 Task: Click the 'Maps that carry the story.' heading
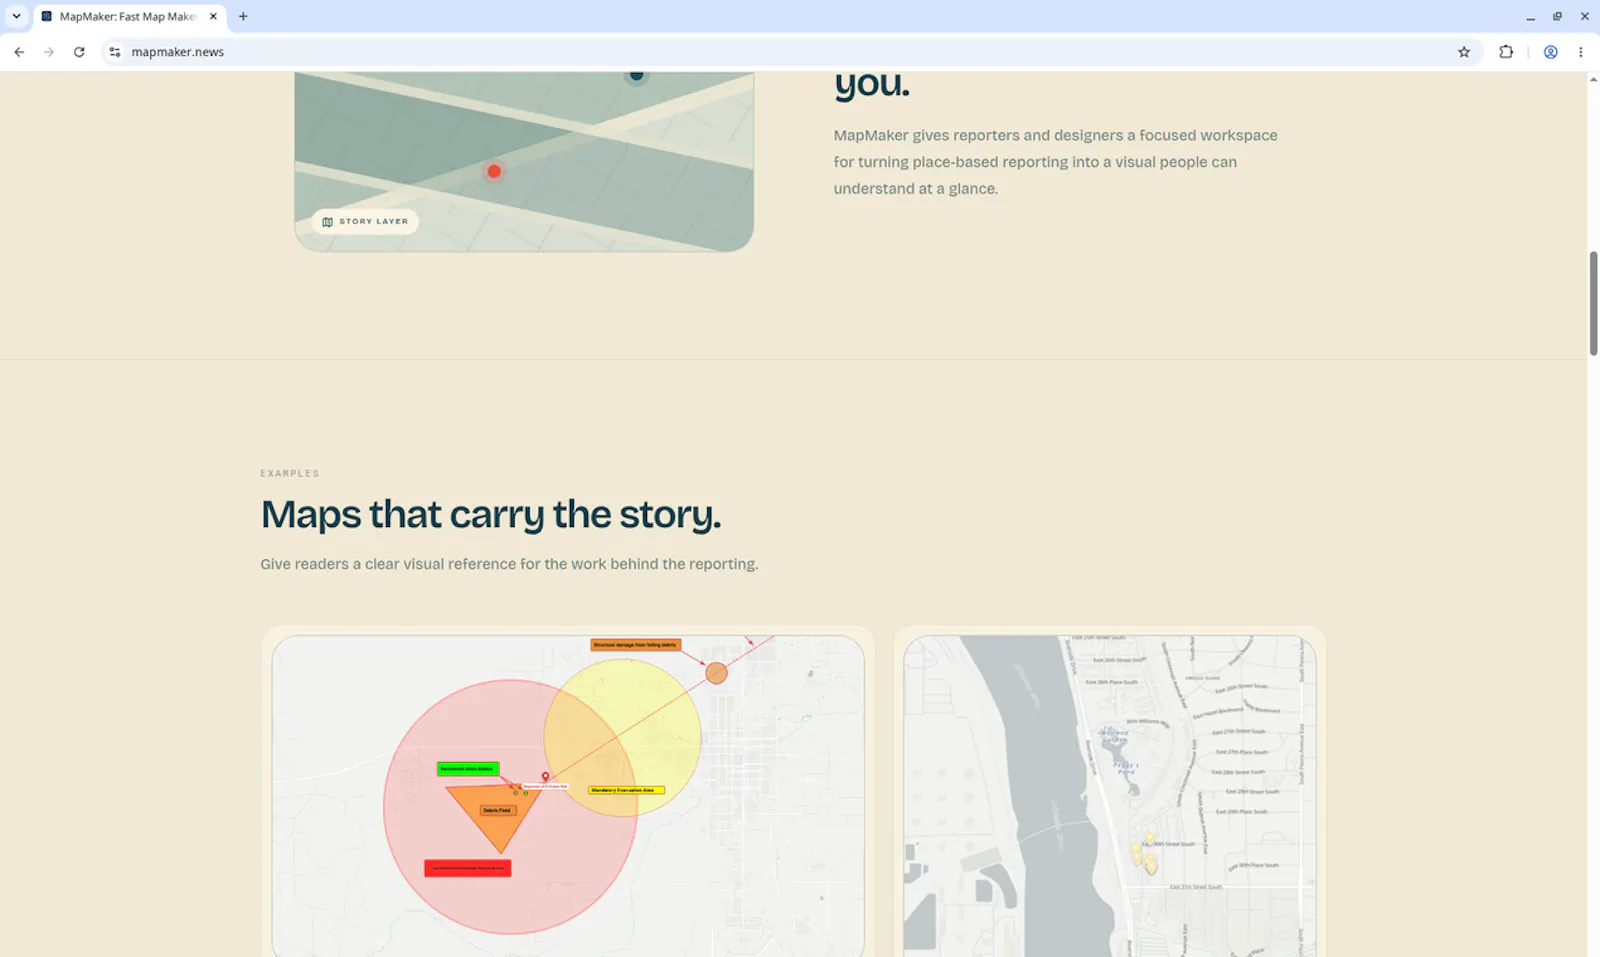pyautogui.click(x=490, y=514)
